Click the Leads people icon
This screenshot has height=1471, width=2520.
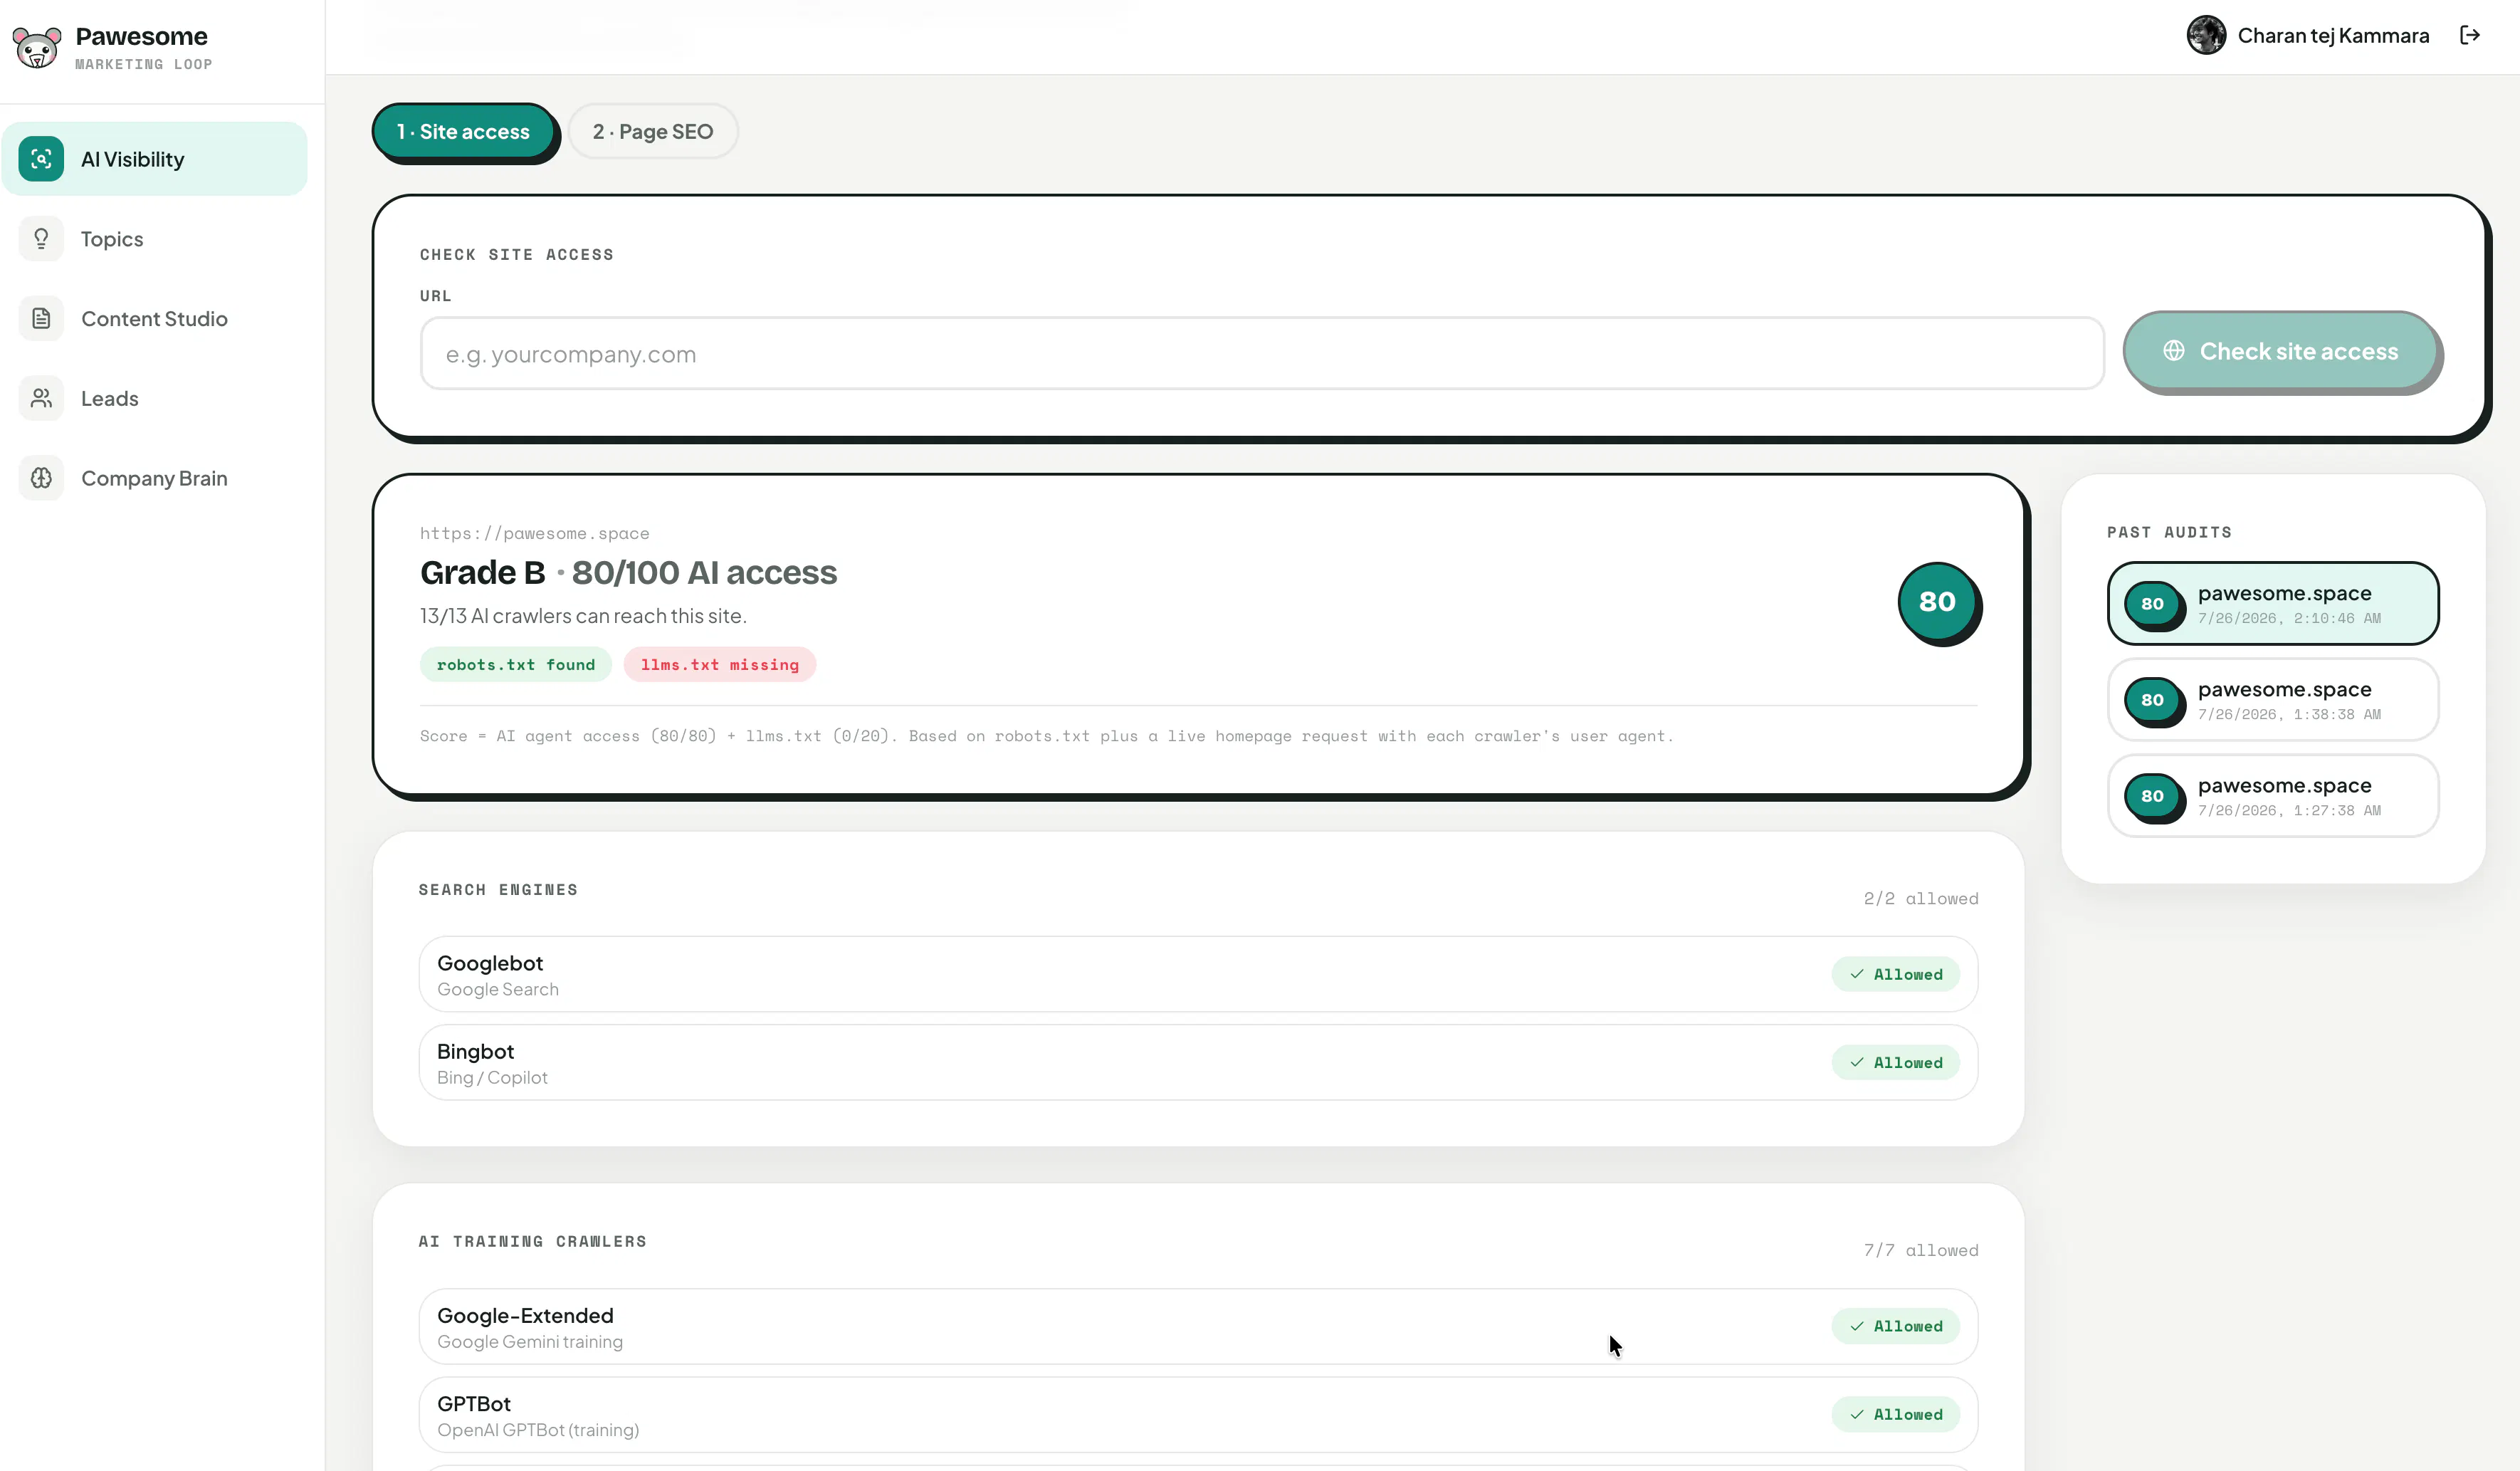click(41, 398)
